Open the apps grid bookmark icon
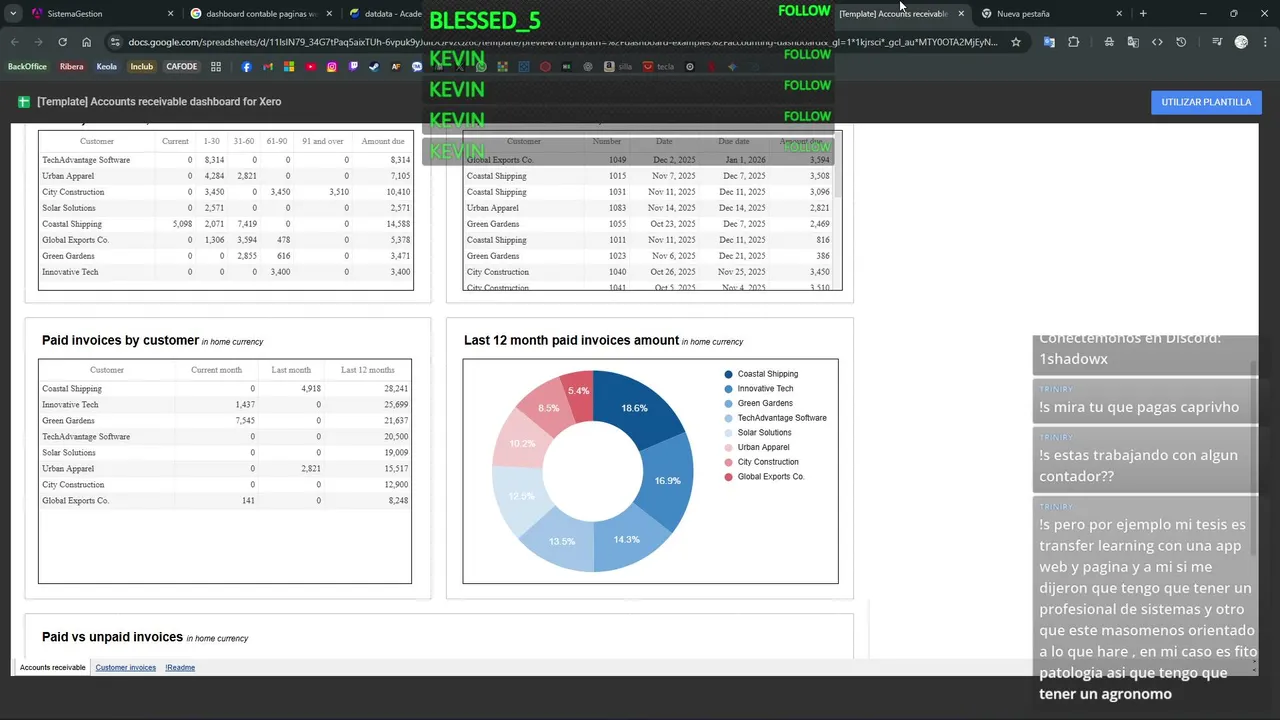The width and height of the screenshot is (1280, 720). click(x=215, y=67)
